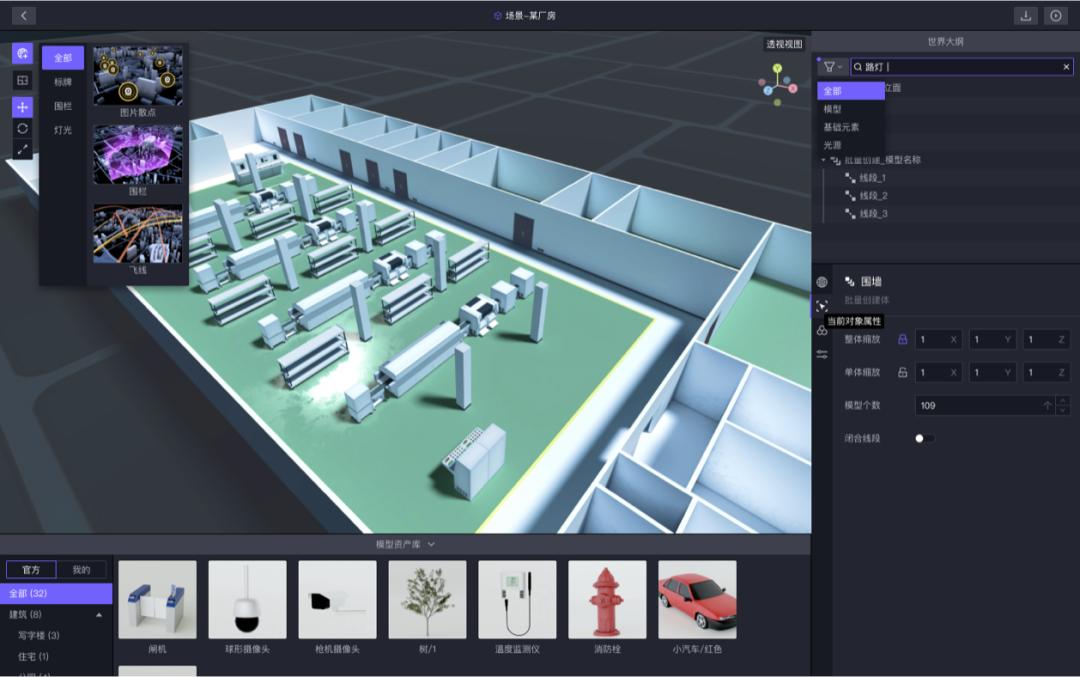
Task: Open the split view icon below the scene icon
Action: (22, 82)
